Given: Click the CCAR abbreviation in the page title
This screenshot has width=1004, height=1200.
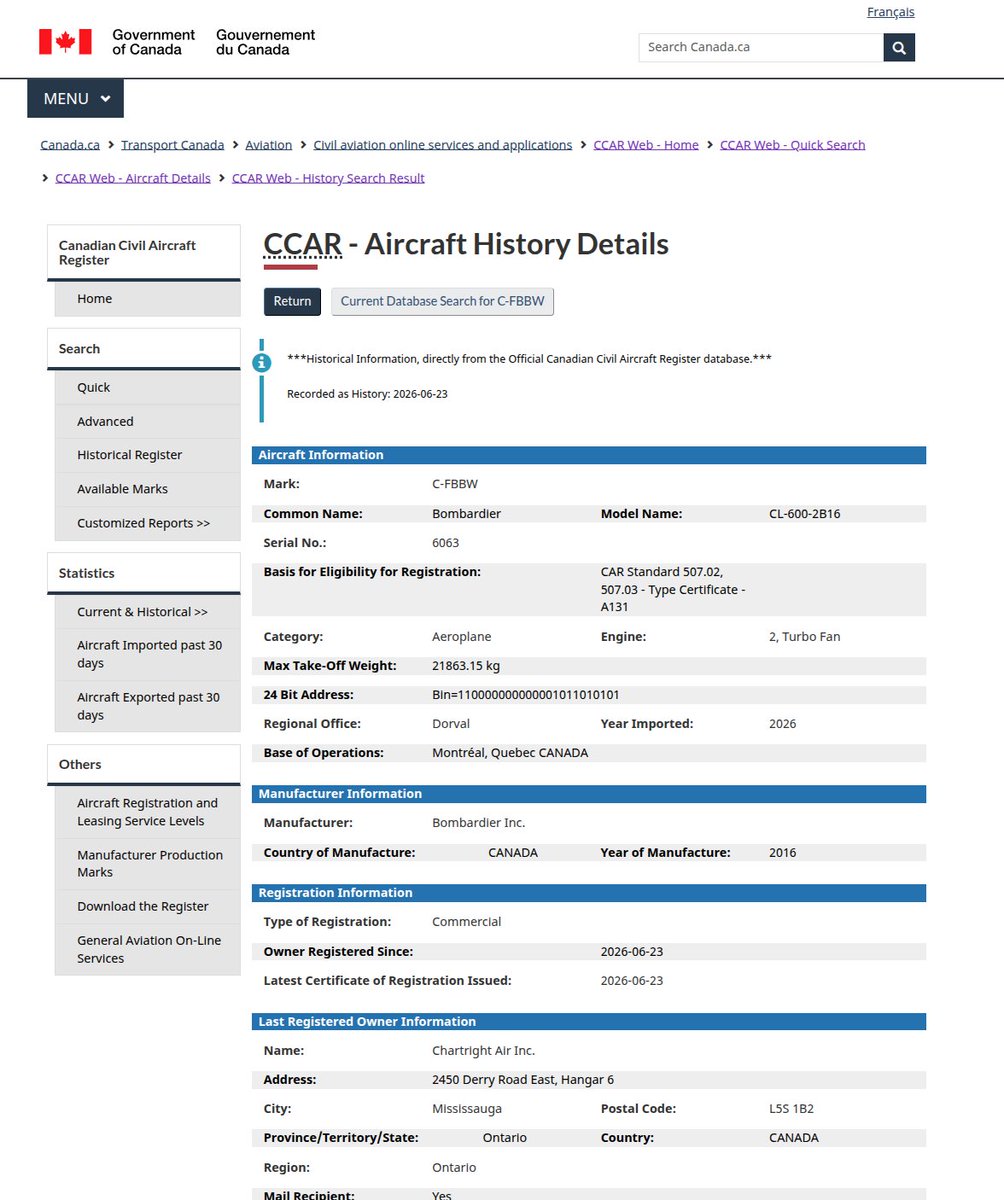Looking at the screenshot, I should (x=303, y=244).
